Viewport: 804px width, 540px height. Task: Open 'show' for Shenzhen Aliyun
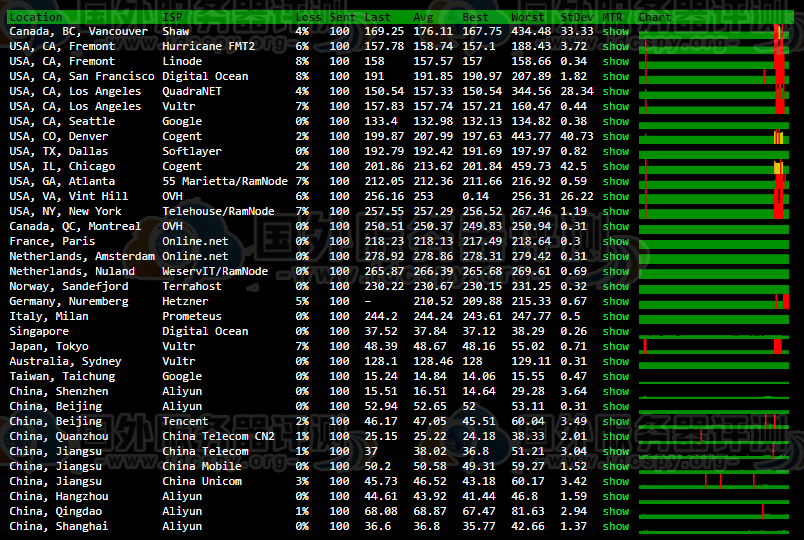(615, 391)
